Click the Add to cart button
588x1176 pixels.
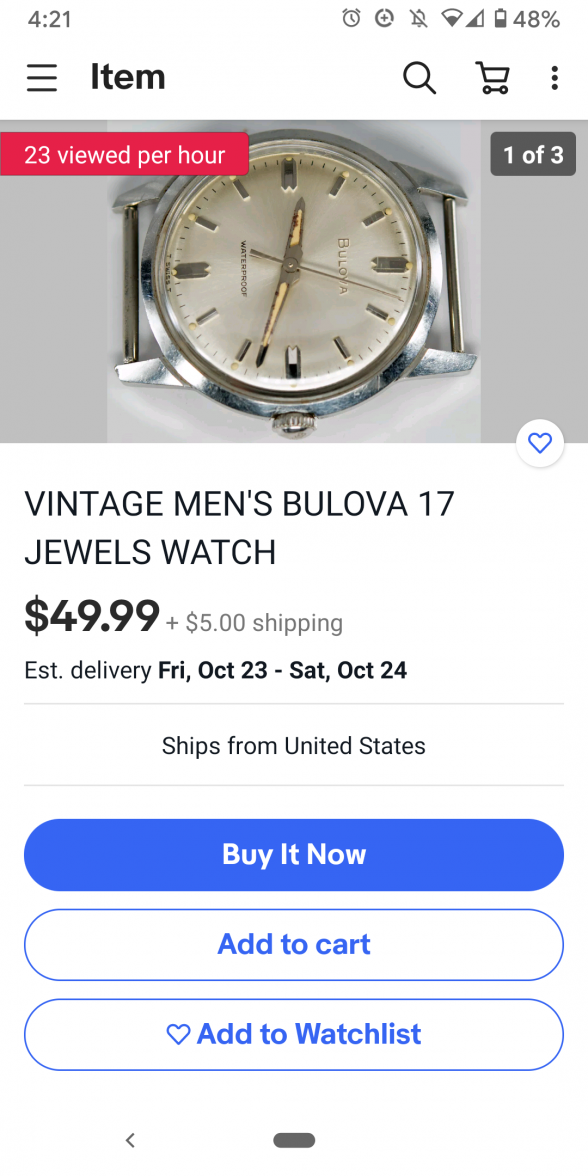[294, 945]
